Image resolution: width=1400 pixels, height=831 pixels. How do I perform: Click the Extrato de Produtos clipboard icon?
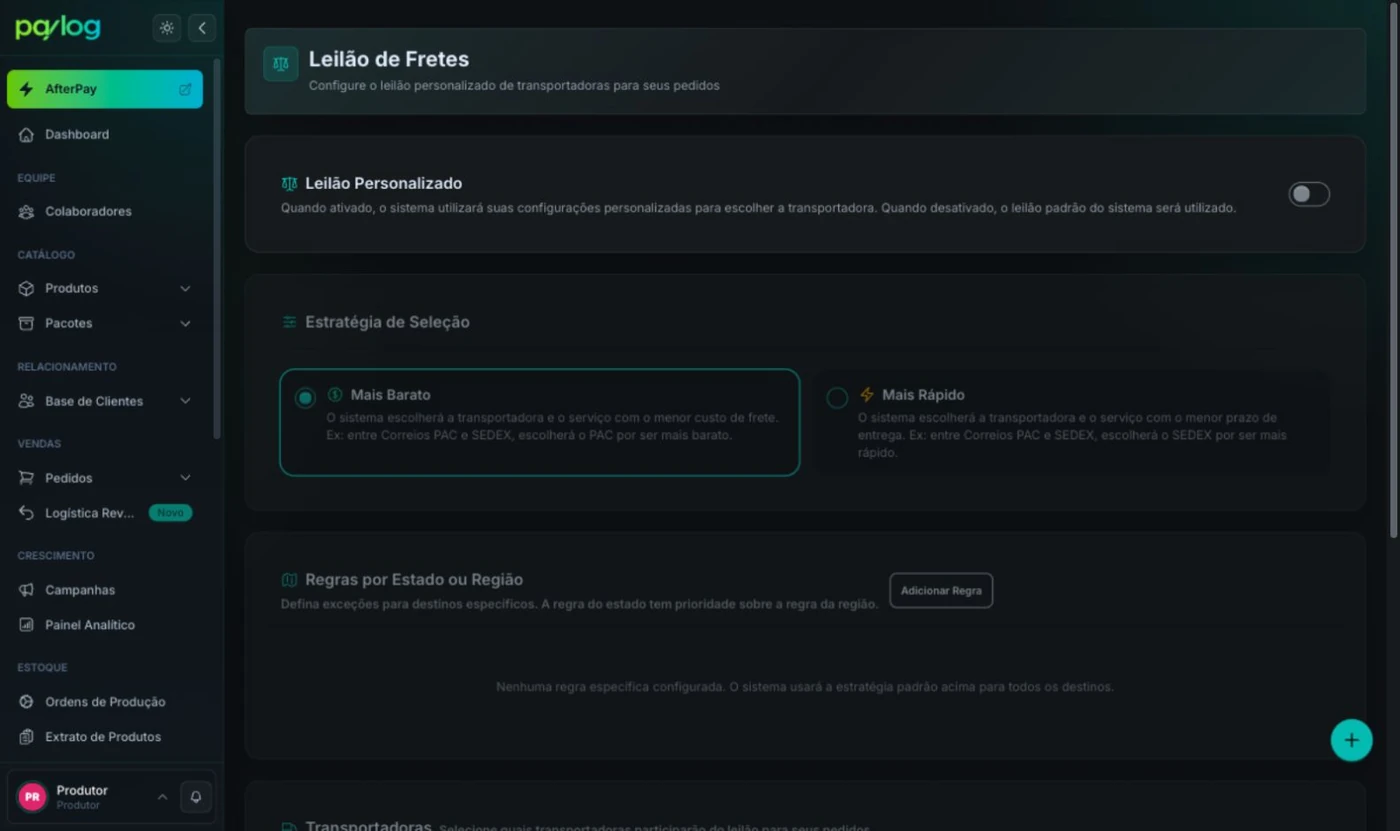point(26,737)
